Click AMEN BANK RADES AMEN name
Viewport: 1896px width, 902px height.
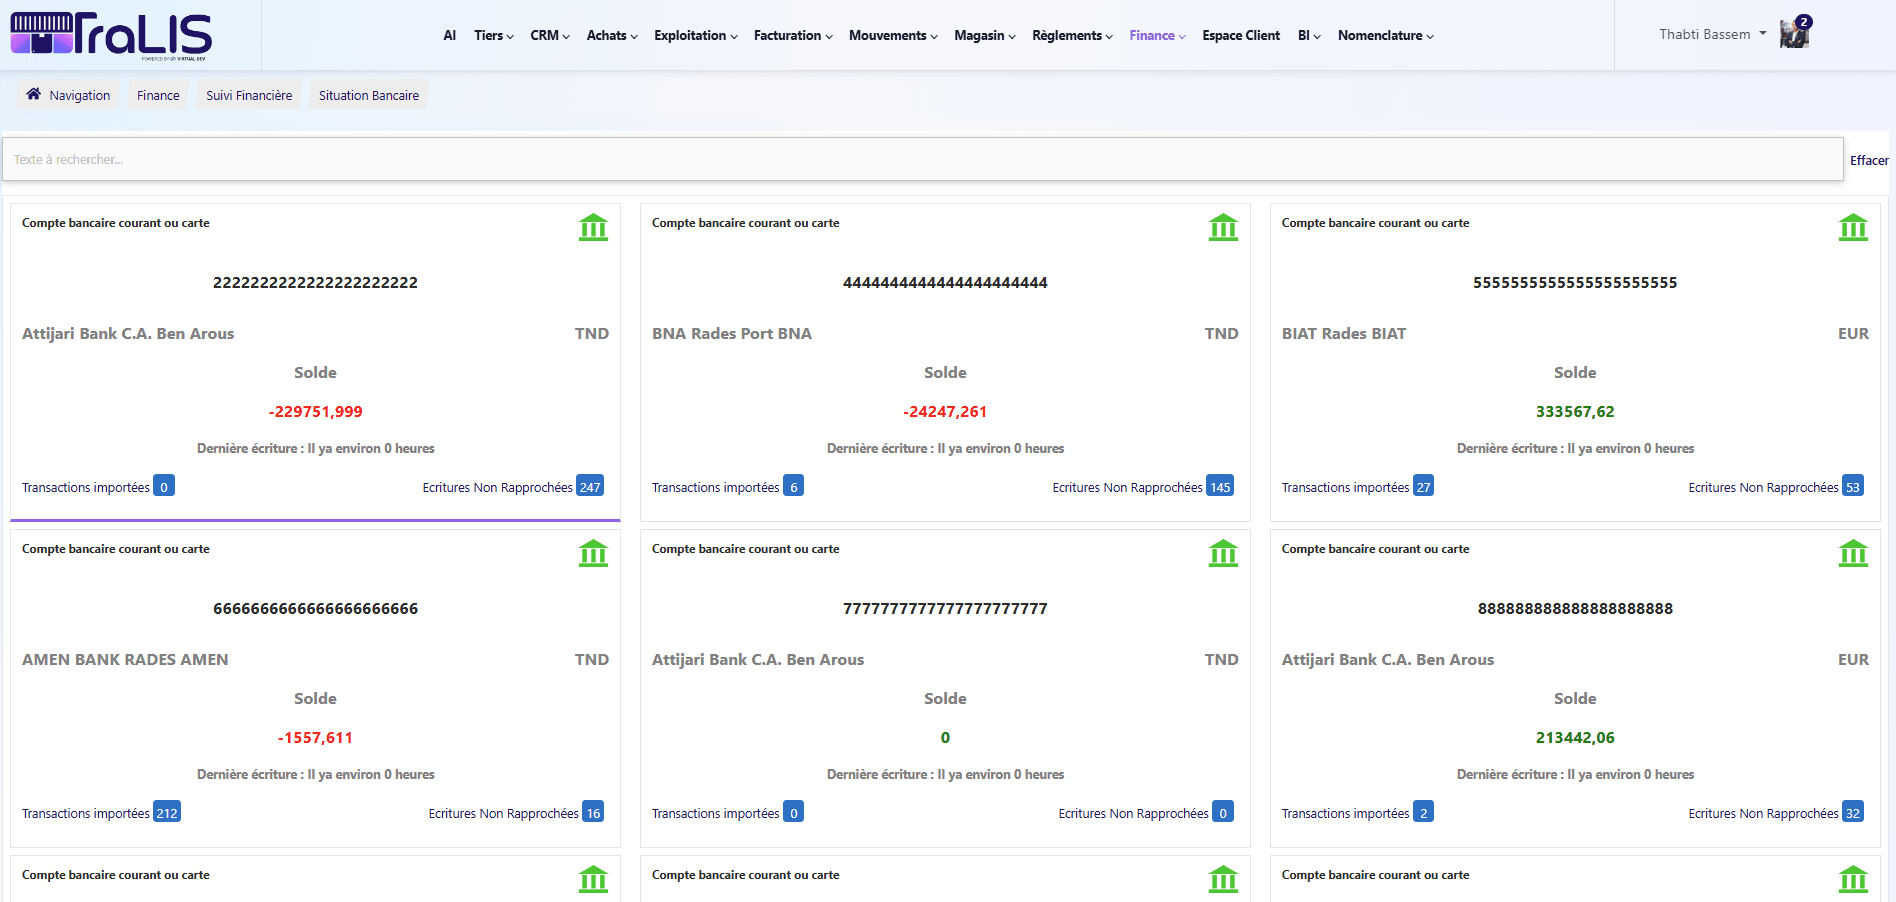[x=125, y=659]
